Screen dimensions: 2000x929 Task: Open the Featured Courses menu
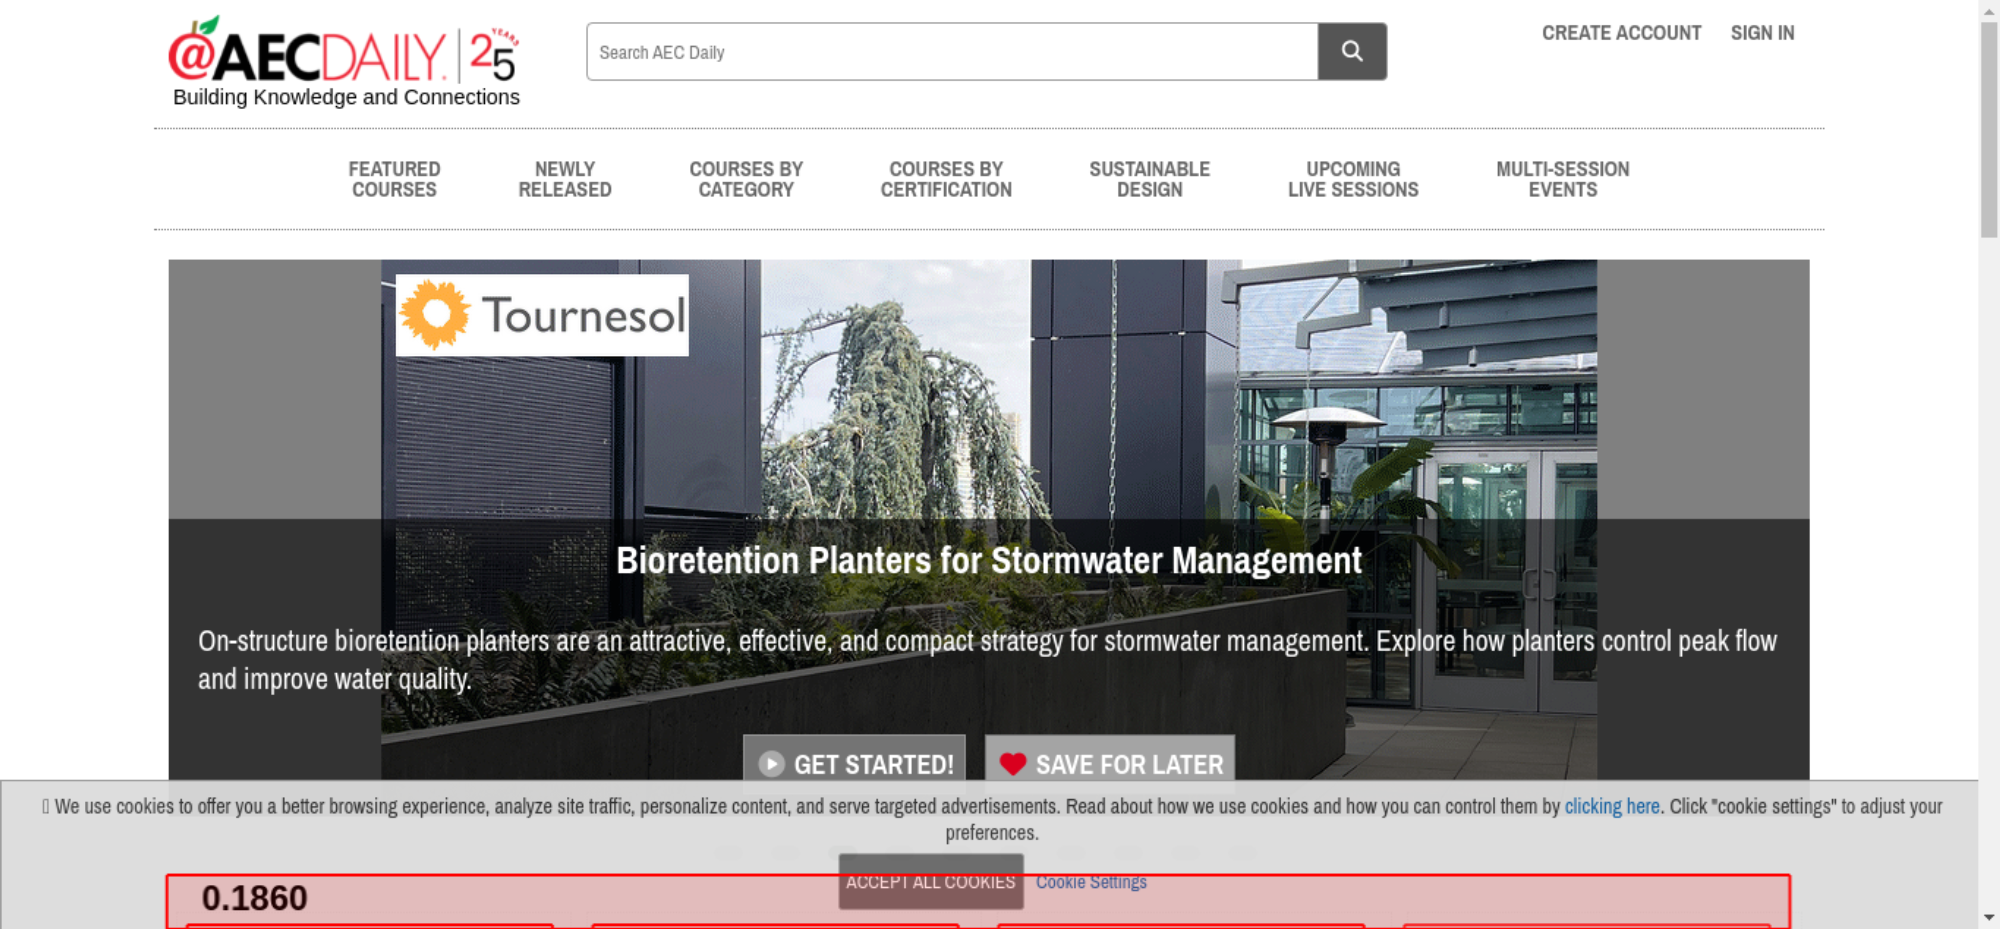394,180
